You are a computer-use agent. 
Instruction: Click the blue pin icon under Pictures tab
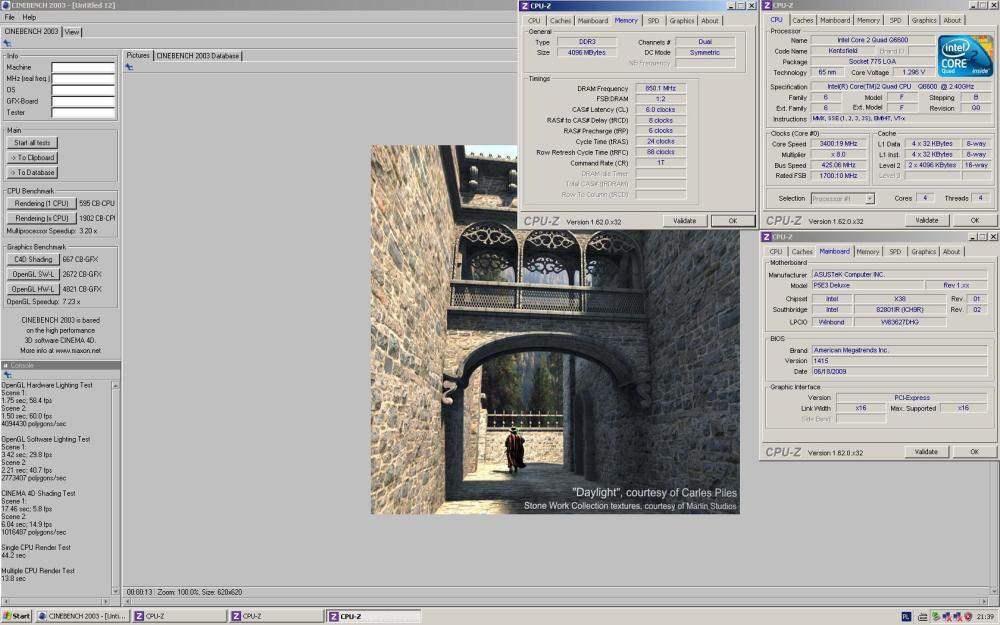129,67
